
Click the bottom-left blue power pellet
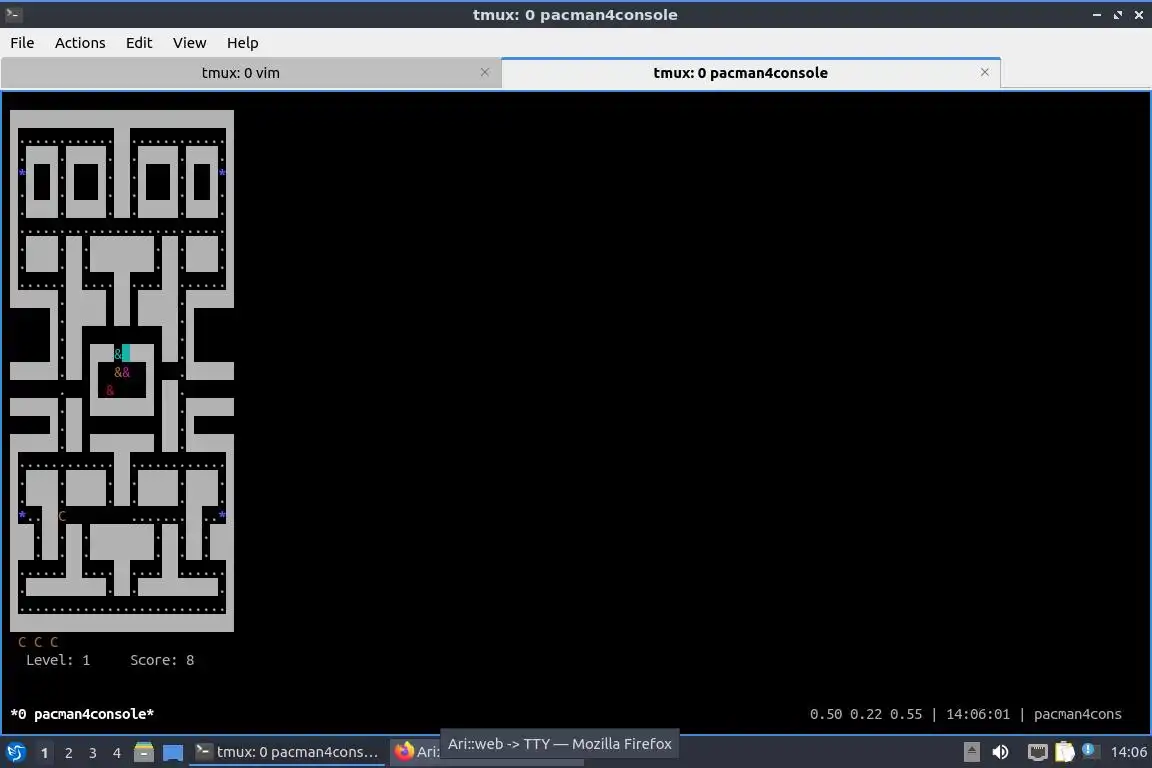pyautogui.click(x=22, y=515)
